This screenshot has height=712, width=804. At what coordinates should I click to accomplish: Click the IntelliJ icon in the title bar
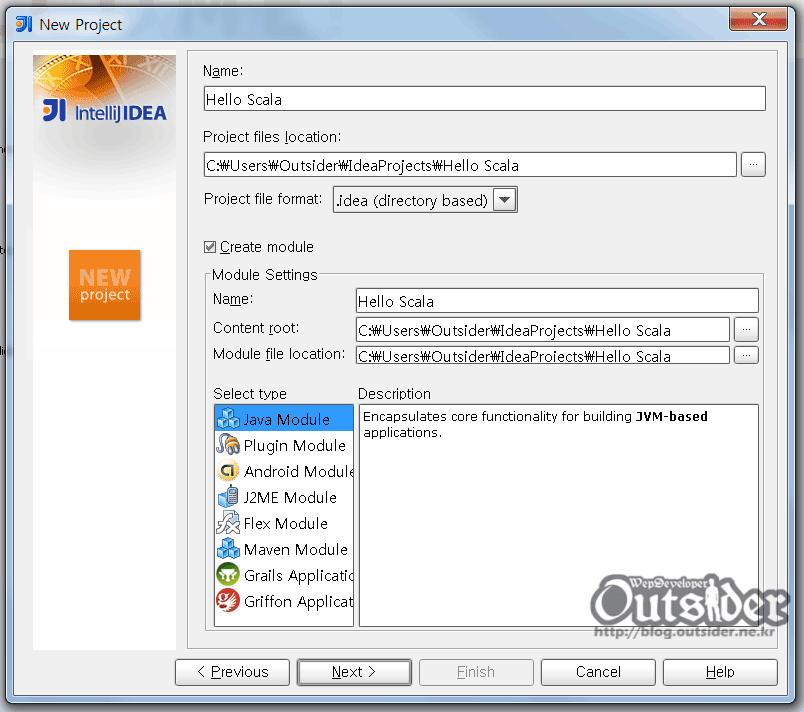24,24
